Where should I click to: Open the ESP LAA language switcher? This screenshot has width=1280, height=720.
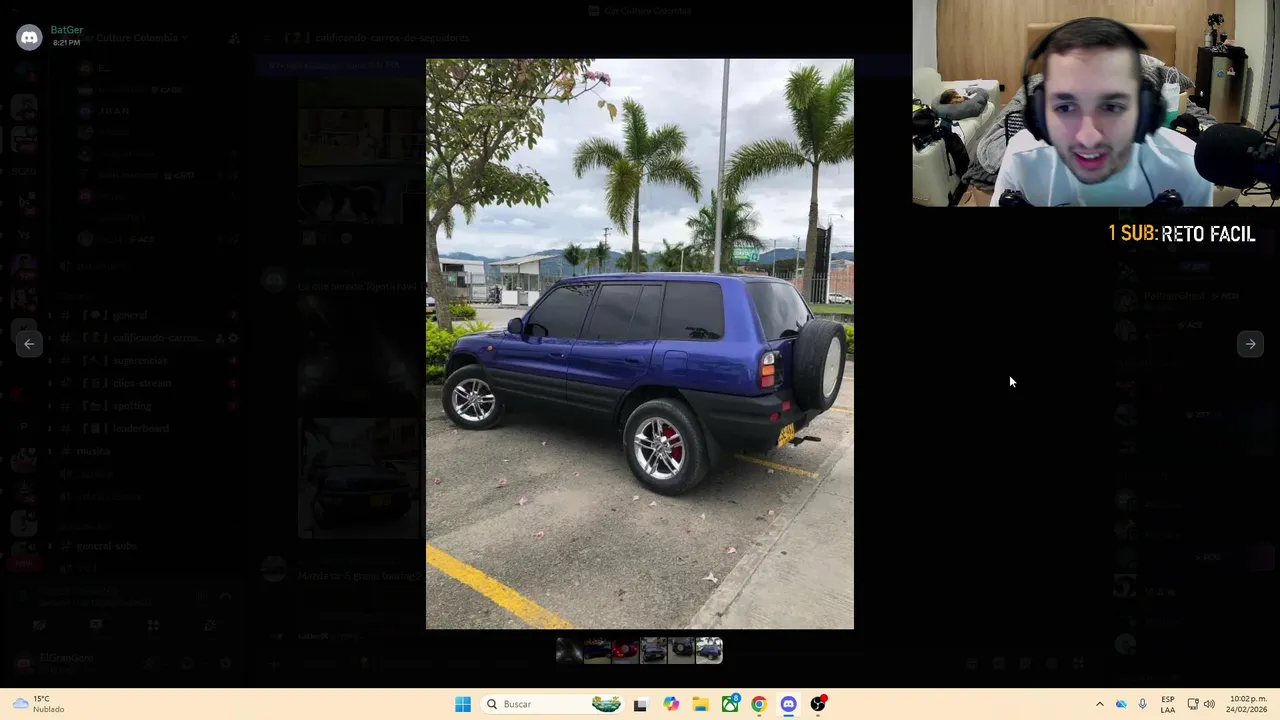1168,704
